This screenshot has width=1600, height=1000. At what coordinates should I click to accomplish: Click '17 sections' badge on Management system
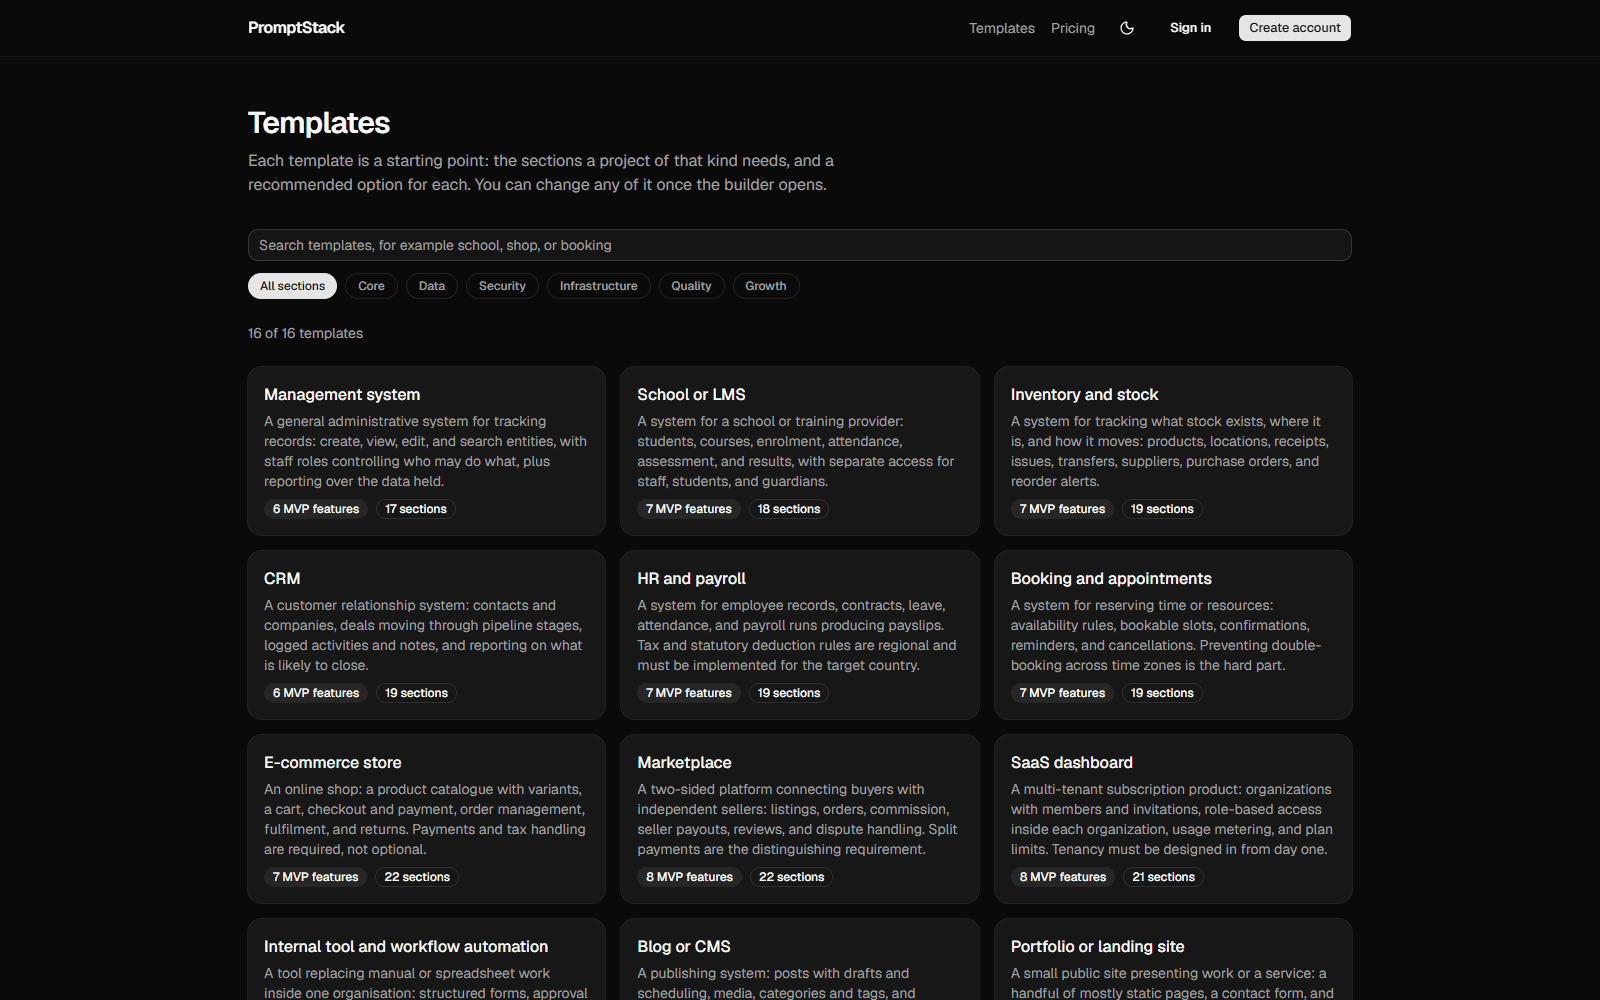[x=416, y=509]
